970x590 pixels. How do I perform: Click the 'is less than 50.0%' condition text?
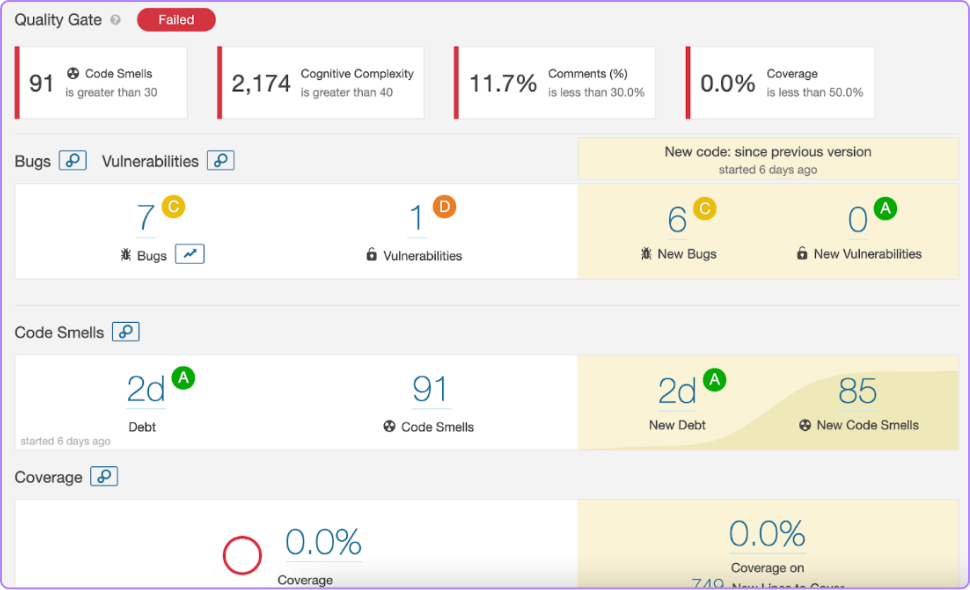(815, 93)
